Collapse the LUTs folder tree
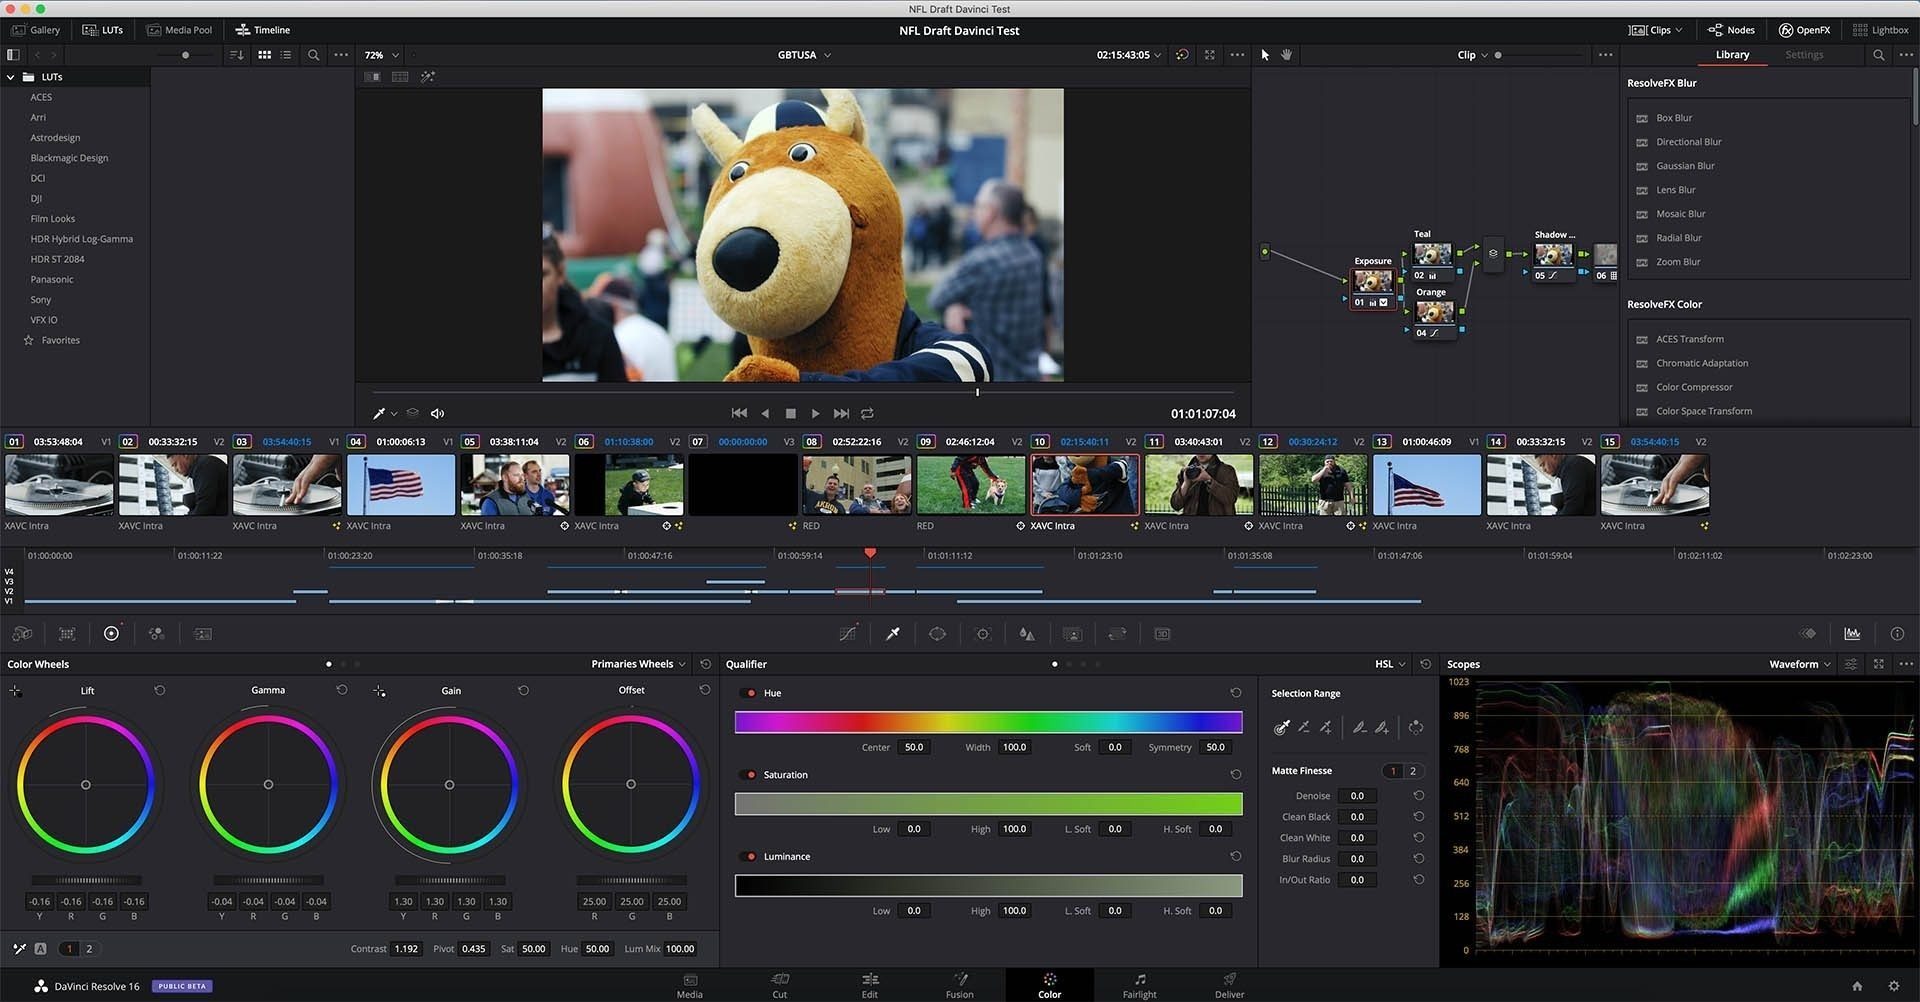The width and height of the screenshot is (1920, 1002). (11, 77)
